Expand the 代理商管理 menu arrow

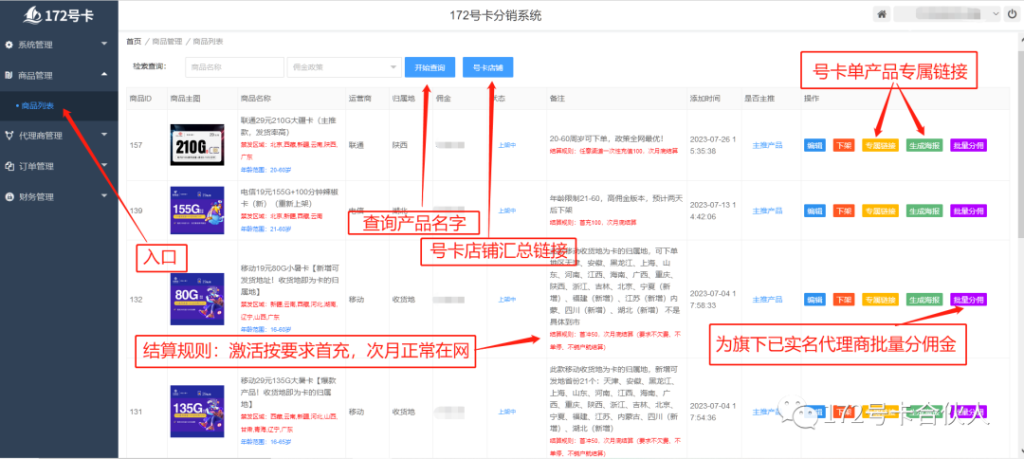coord(104,135)
